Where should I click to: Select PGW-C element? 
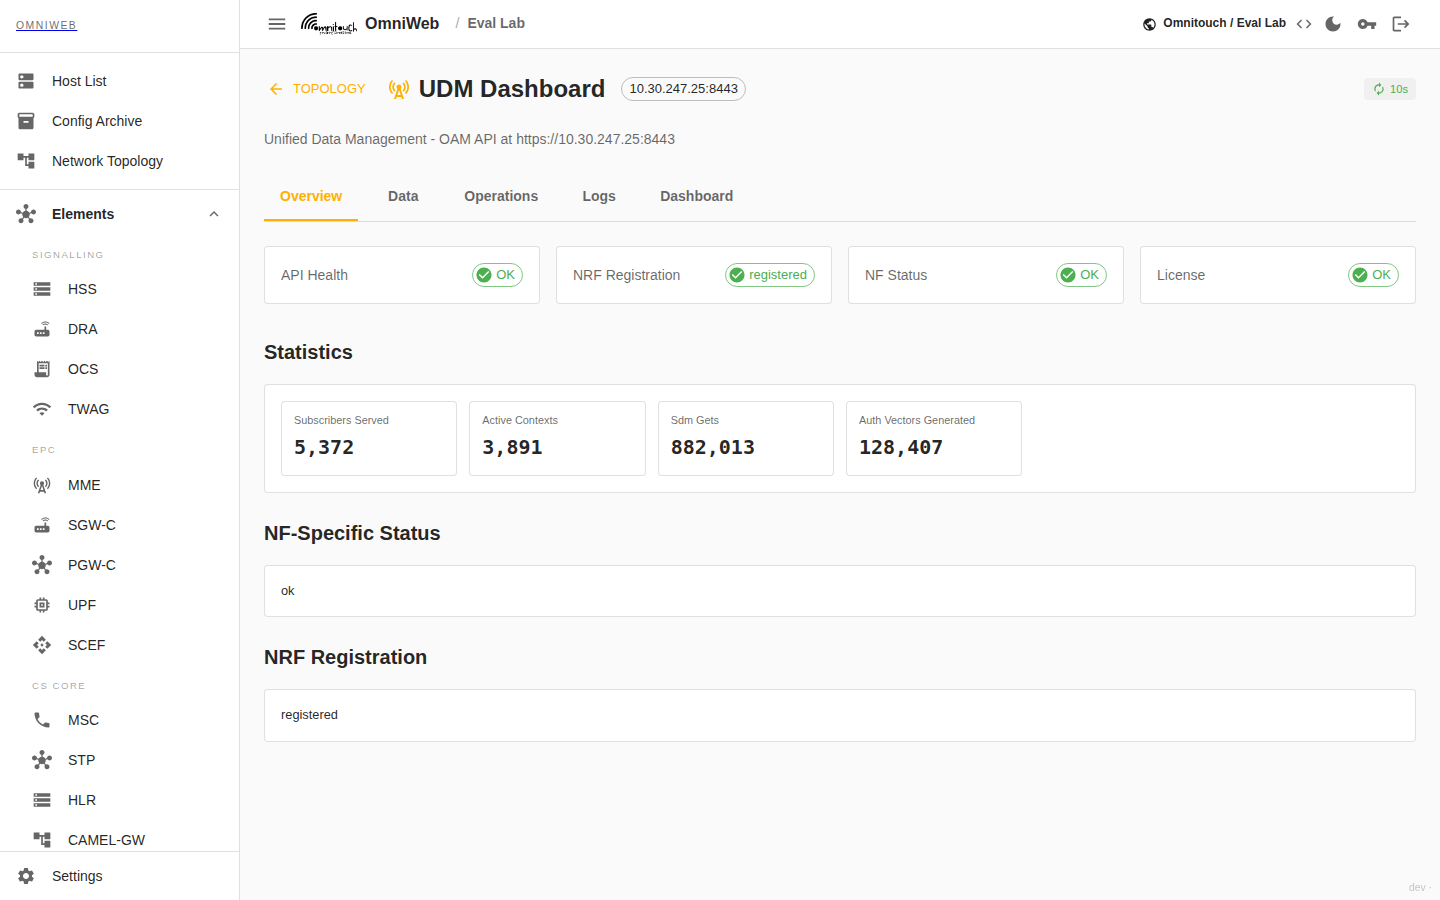120,565
